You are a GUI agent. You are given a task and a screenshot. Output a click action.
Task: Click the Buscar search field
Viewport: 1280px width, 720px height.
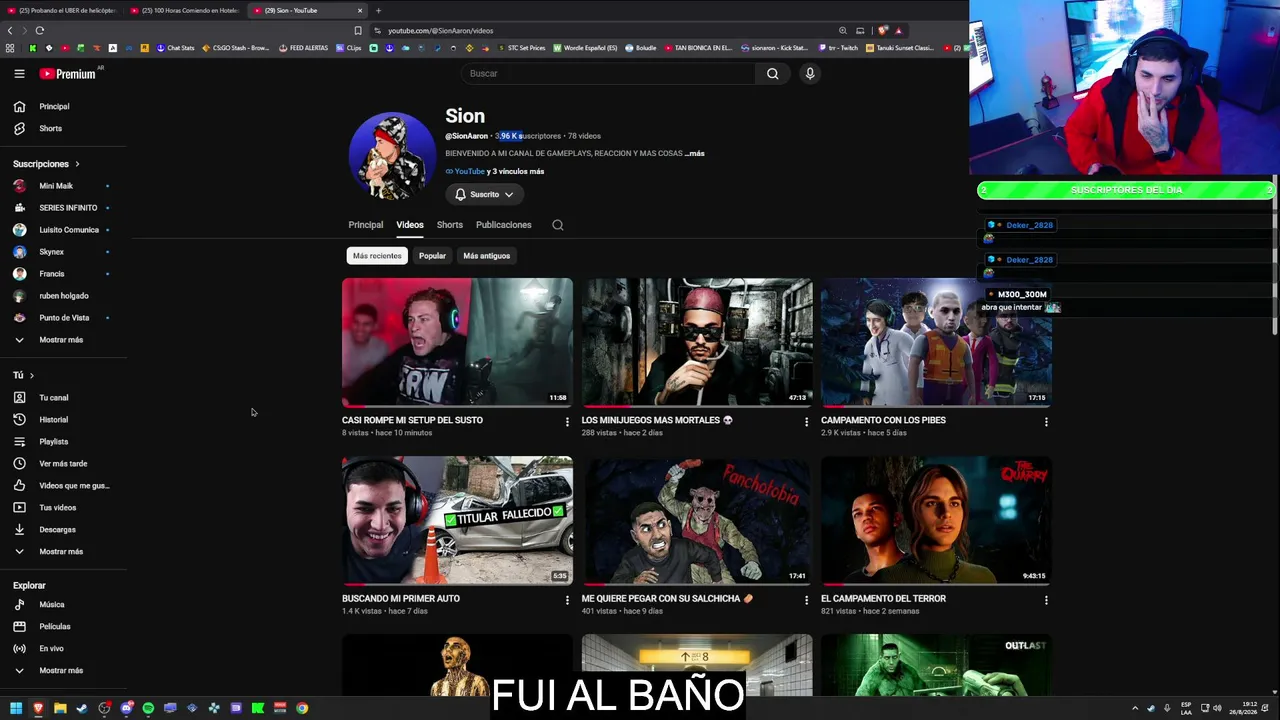tap(607, 73)
